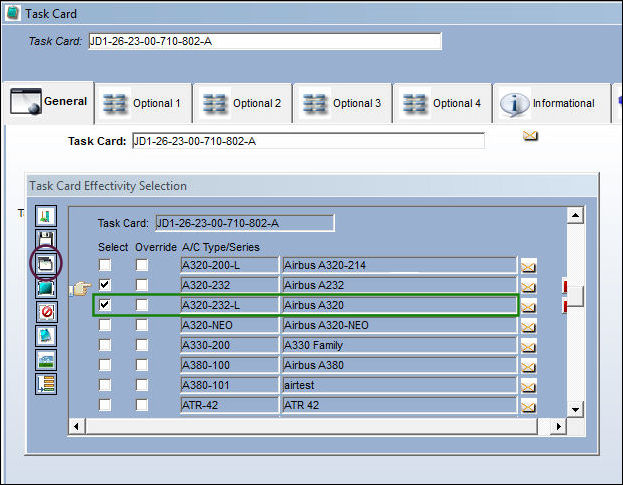The image size is (623, 485).
Task: Click the A320-232 type field
Action: click(x=230, y=285)
